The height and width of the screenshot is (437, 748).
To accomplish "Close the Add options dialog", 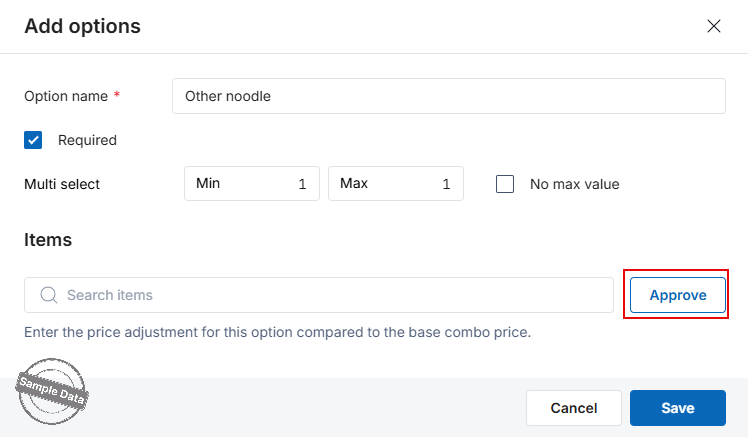I will click(714, 26).
